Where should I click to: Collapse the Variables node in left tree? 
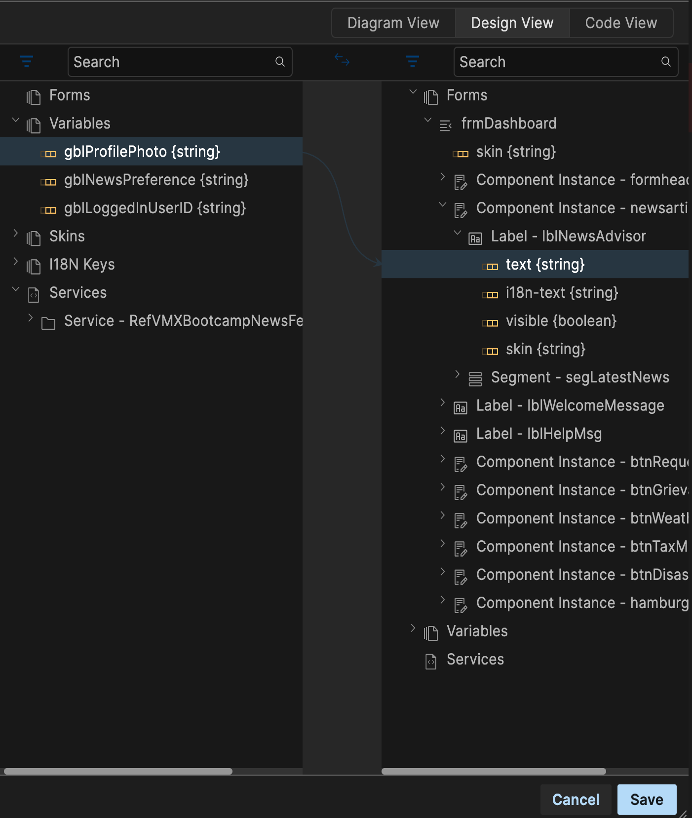click(16, 123)
